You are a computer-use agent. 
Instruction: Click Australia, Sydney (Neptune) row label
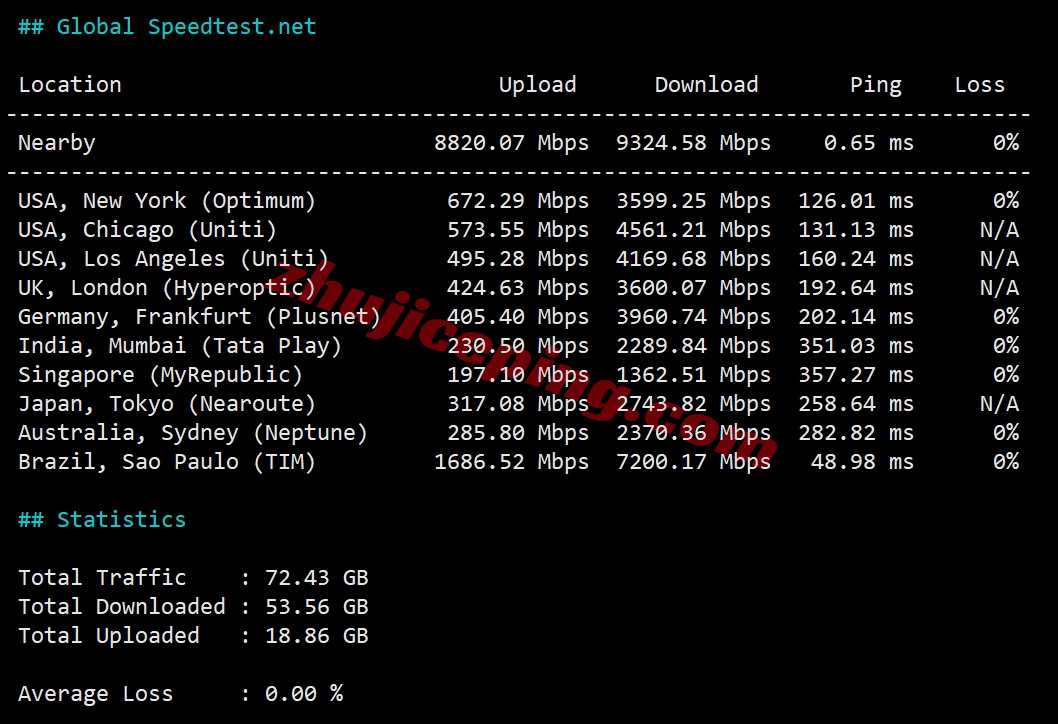193,433
